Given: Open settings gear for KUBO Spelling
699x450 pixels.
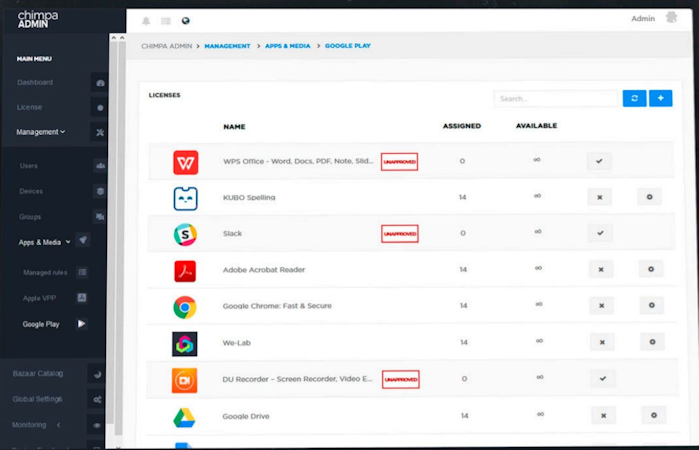Looking at the screenshot, I should click(650, 197).
